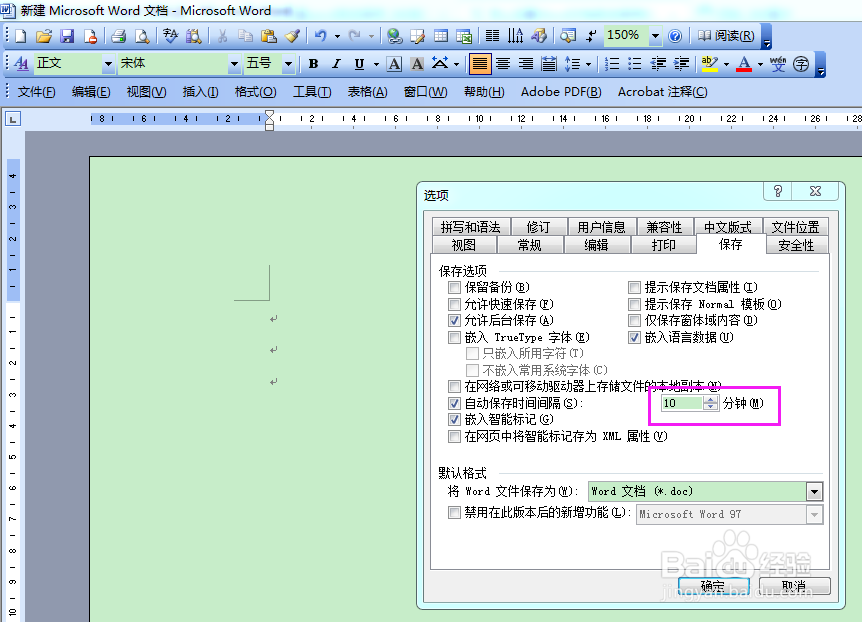
Task: Open a file with the folder icon
Action: coord(43,36)
